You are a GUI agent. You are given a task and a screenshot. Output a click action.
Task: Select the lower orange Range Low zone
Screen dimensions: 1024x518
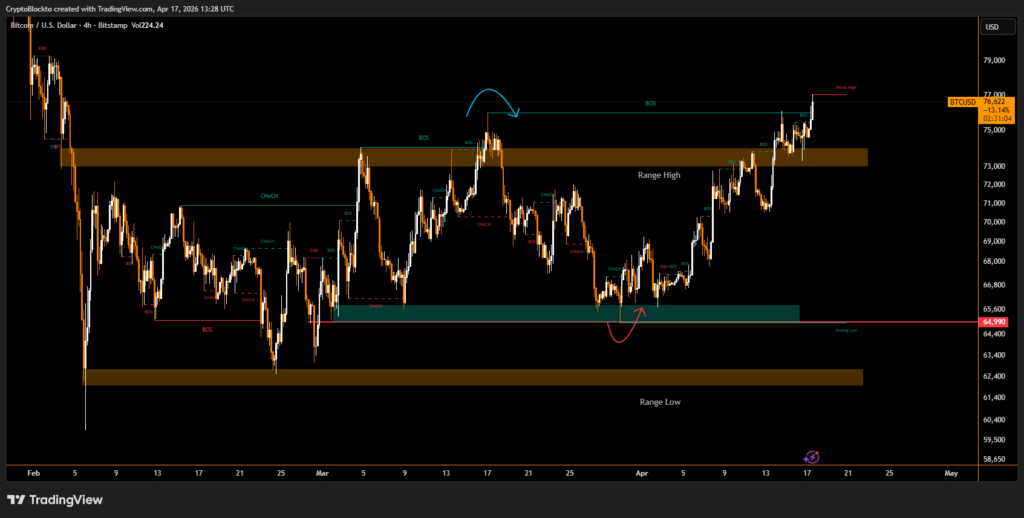[x=470, y=377]
